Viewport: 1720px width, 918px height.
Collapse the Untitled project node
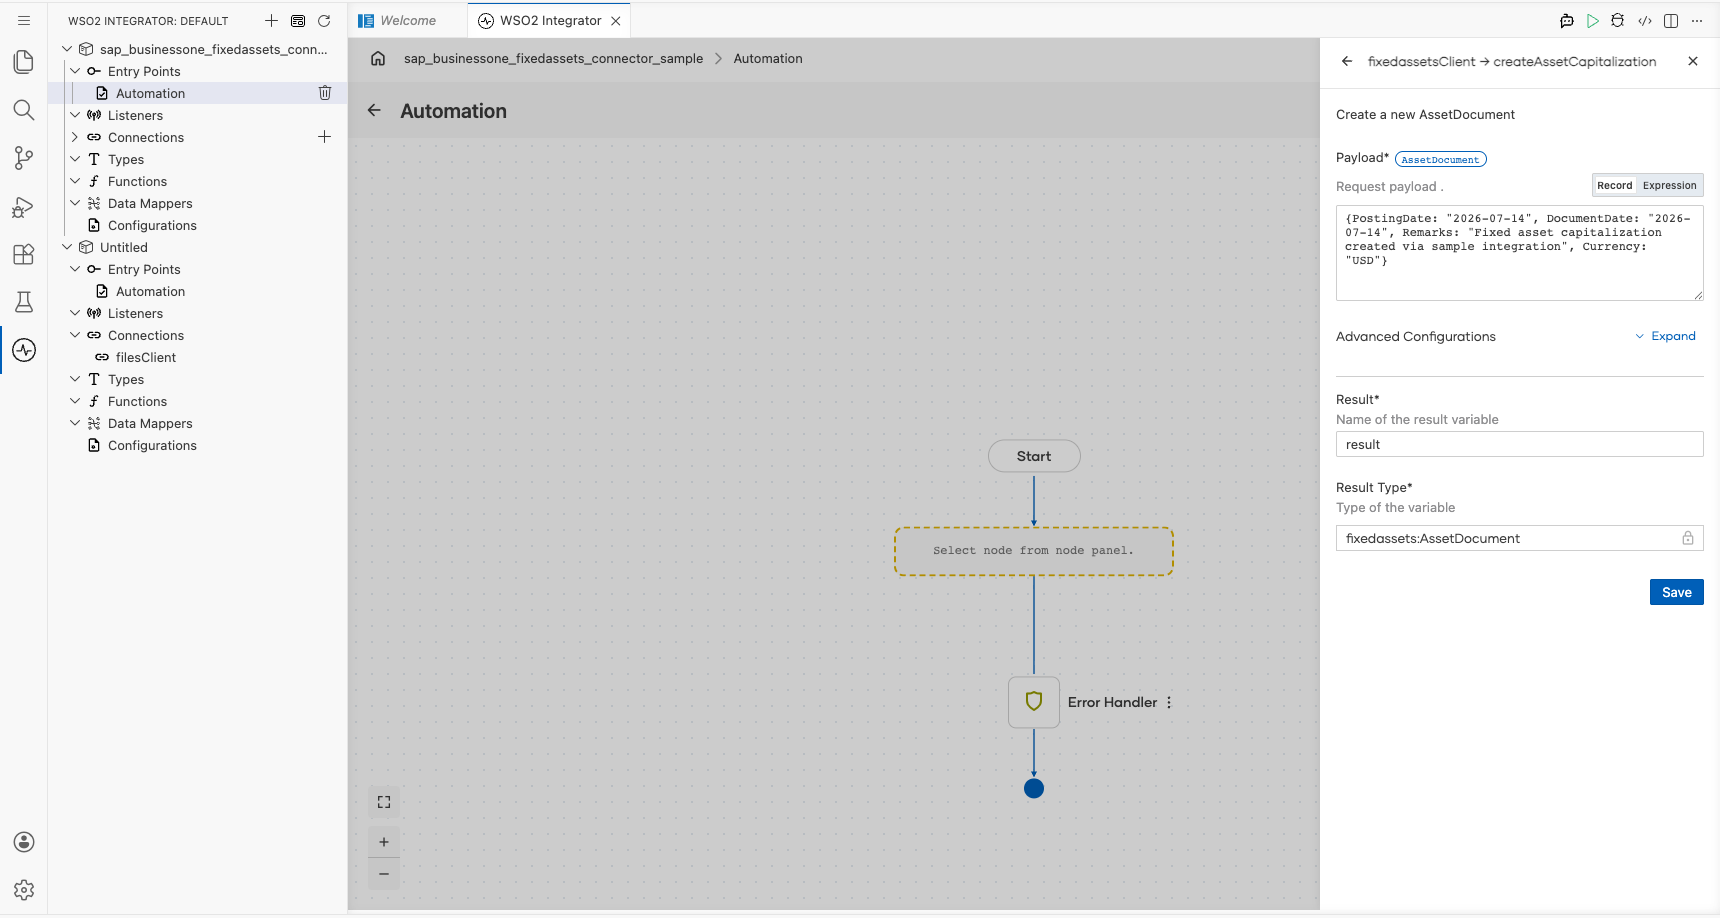(x=67, y=247)
